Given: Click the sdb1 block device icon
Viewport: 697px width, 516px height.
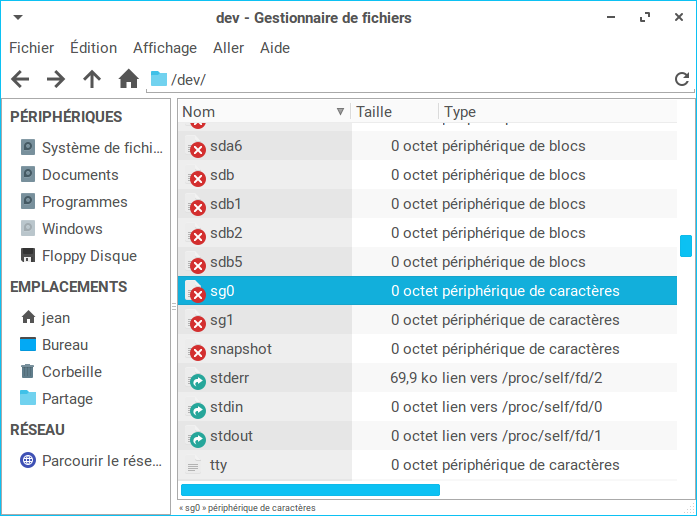Looking at the screenshot, I should point(197,207).
